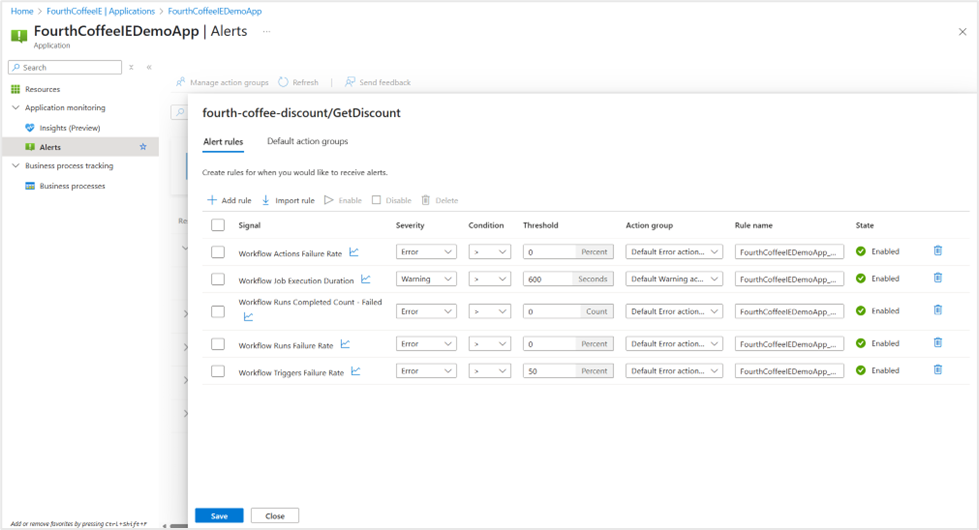Delete the Workflow Job Execution Duration rule row
Screen dimensions: 979x530
[x=938, y=278]
